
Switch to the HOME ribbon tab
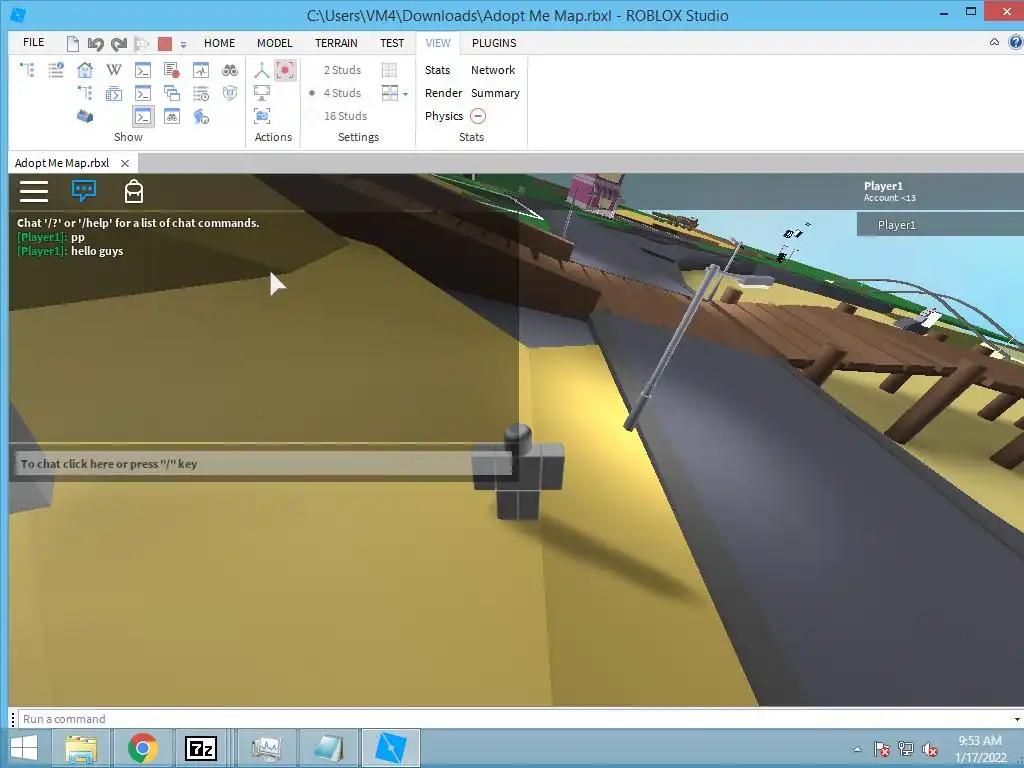coord(219,43)
